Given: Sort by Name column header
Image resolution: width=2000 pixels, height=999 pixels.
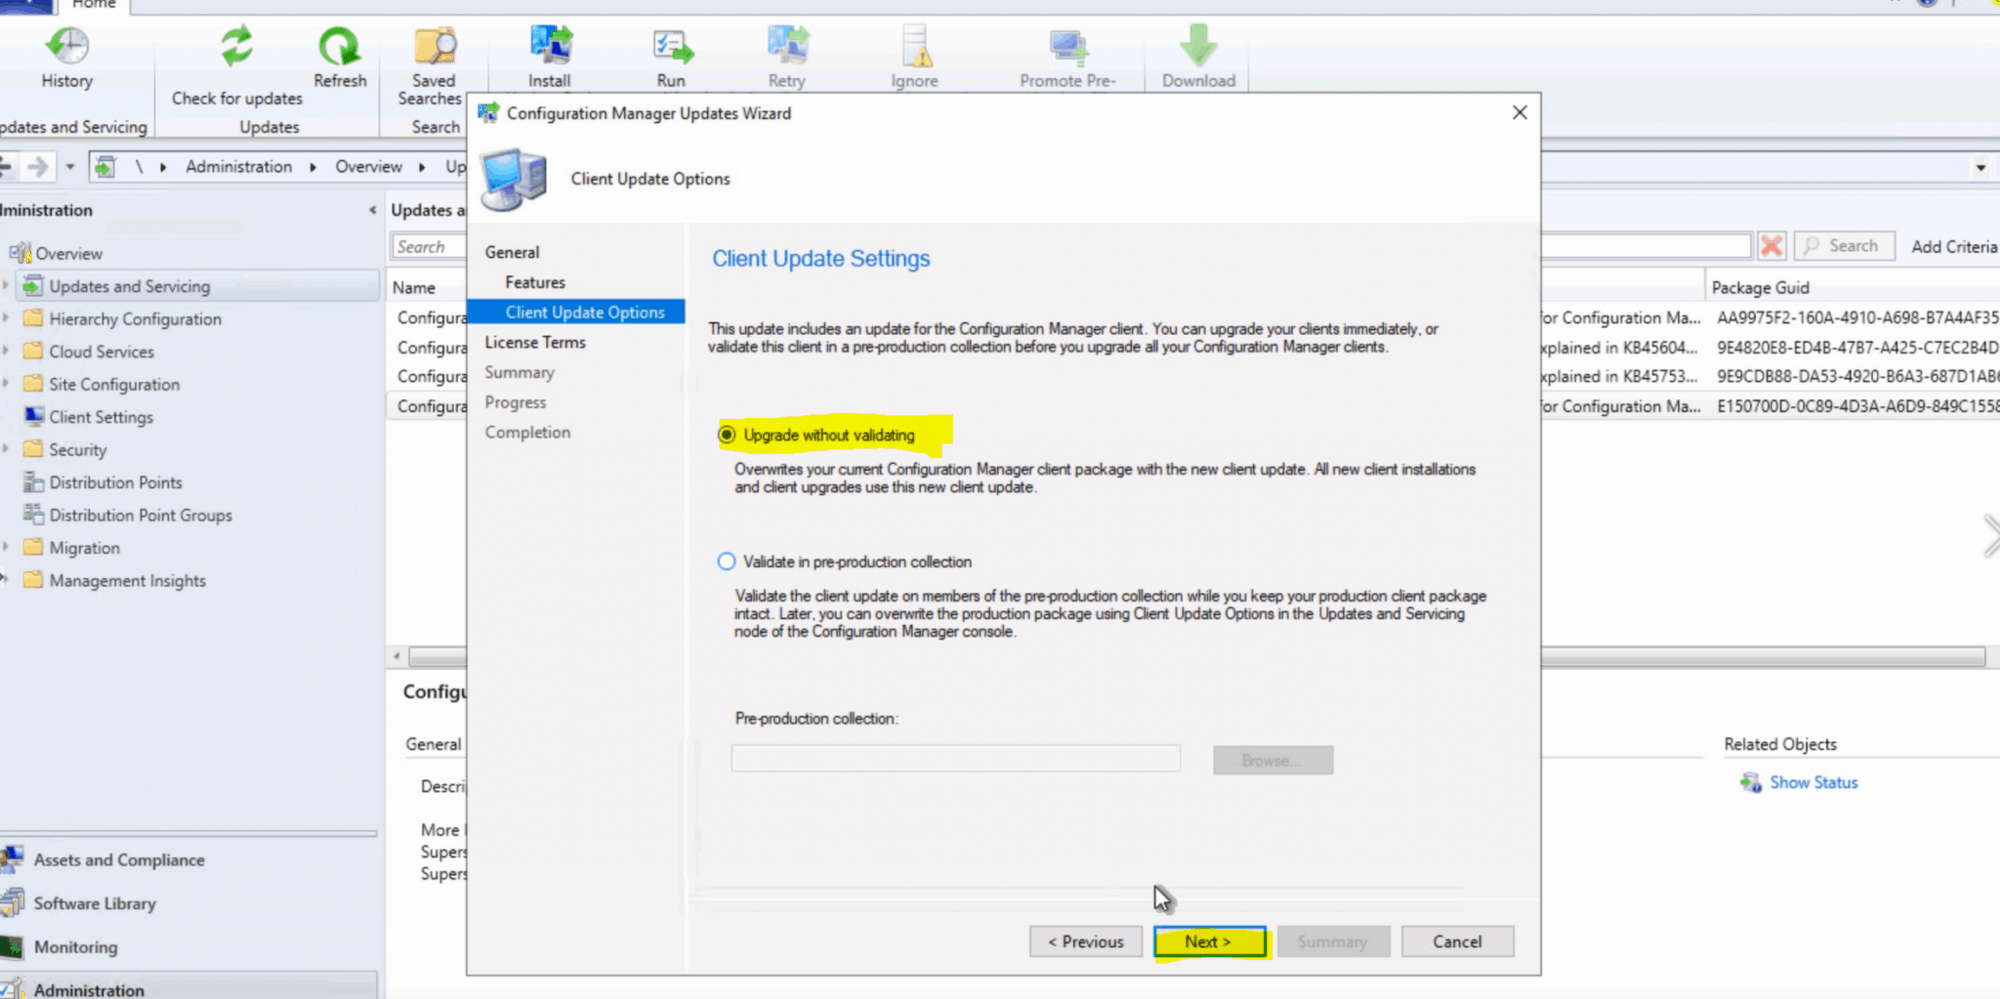Looking at the screenshot, I should click(414, 288).
